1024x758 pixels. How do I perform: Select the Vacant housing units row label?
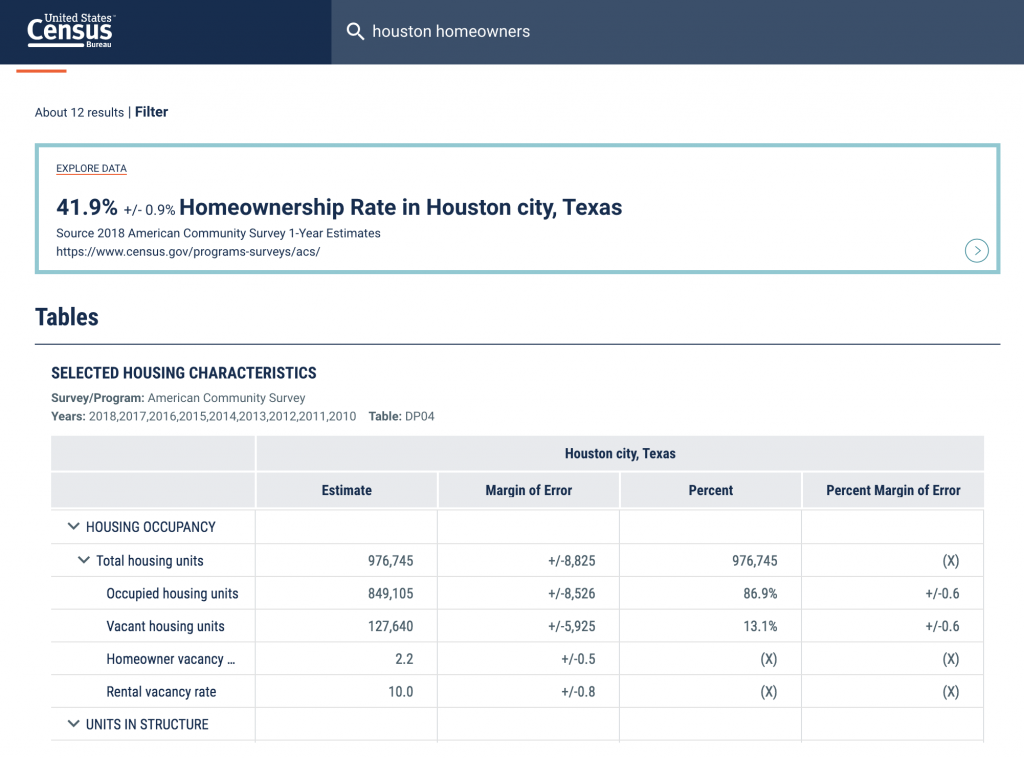pos(165,626)
